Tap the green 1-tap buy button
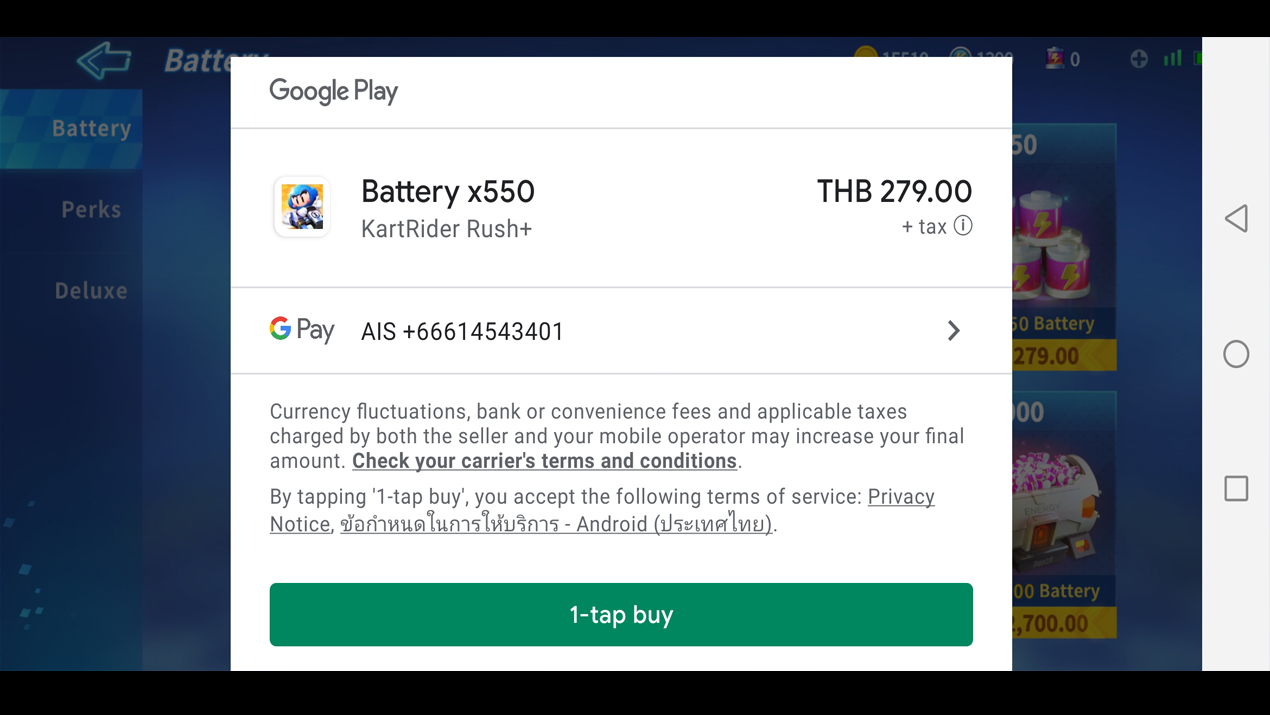The width and height of the screenshot is (1270, 715). pyautogui.click(x=621, y=614)
